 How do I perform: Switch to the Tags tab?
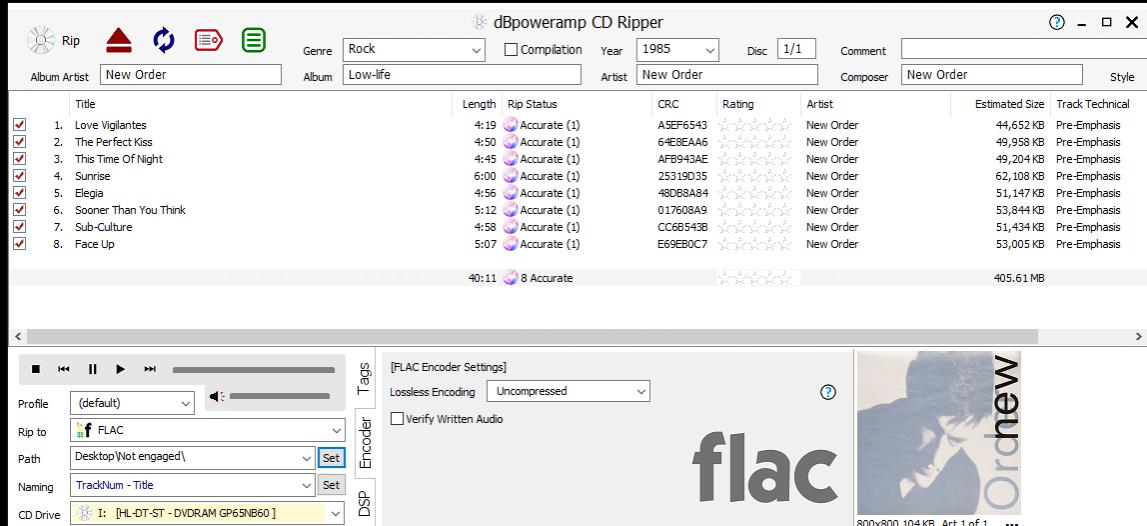pyautogui.click(x=364, y=378)
